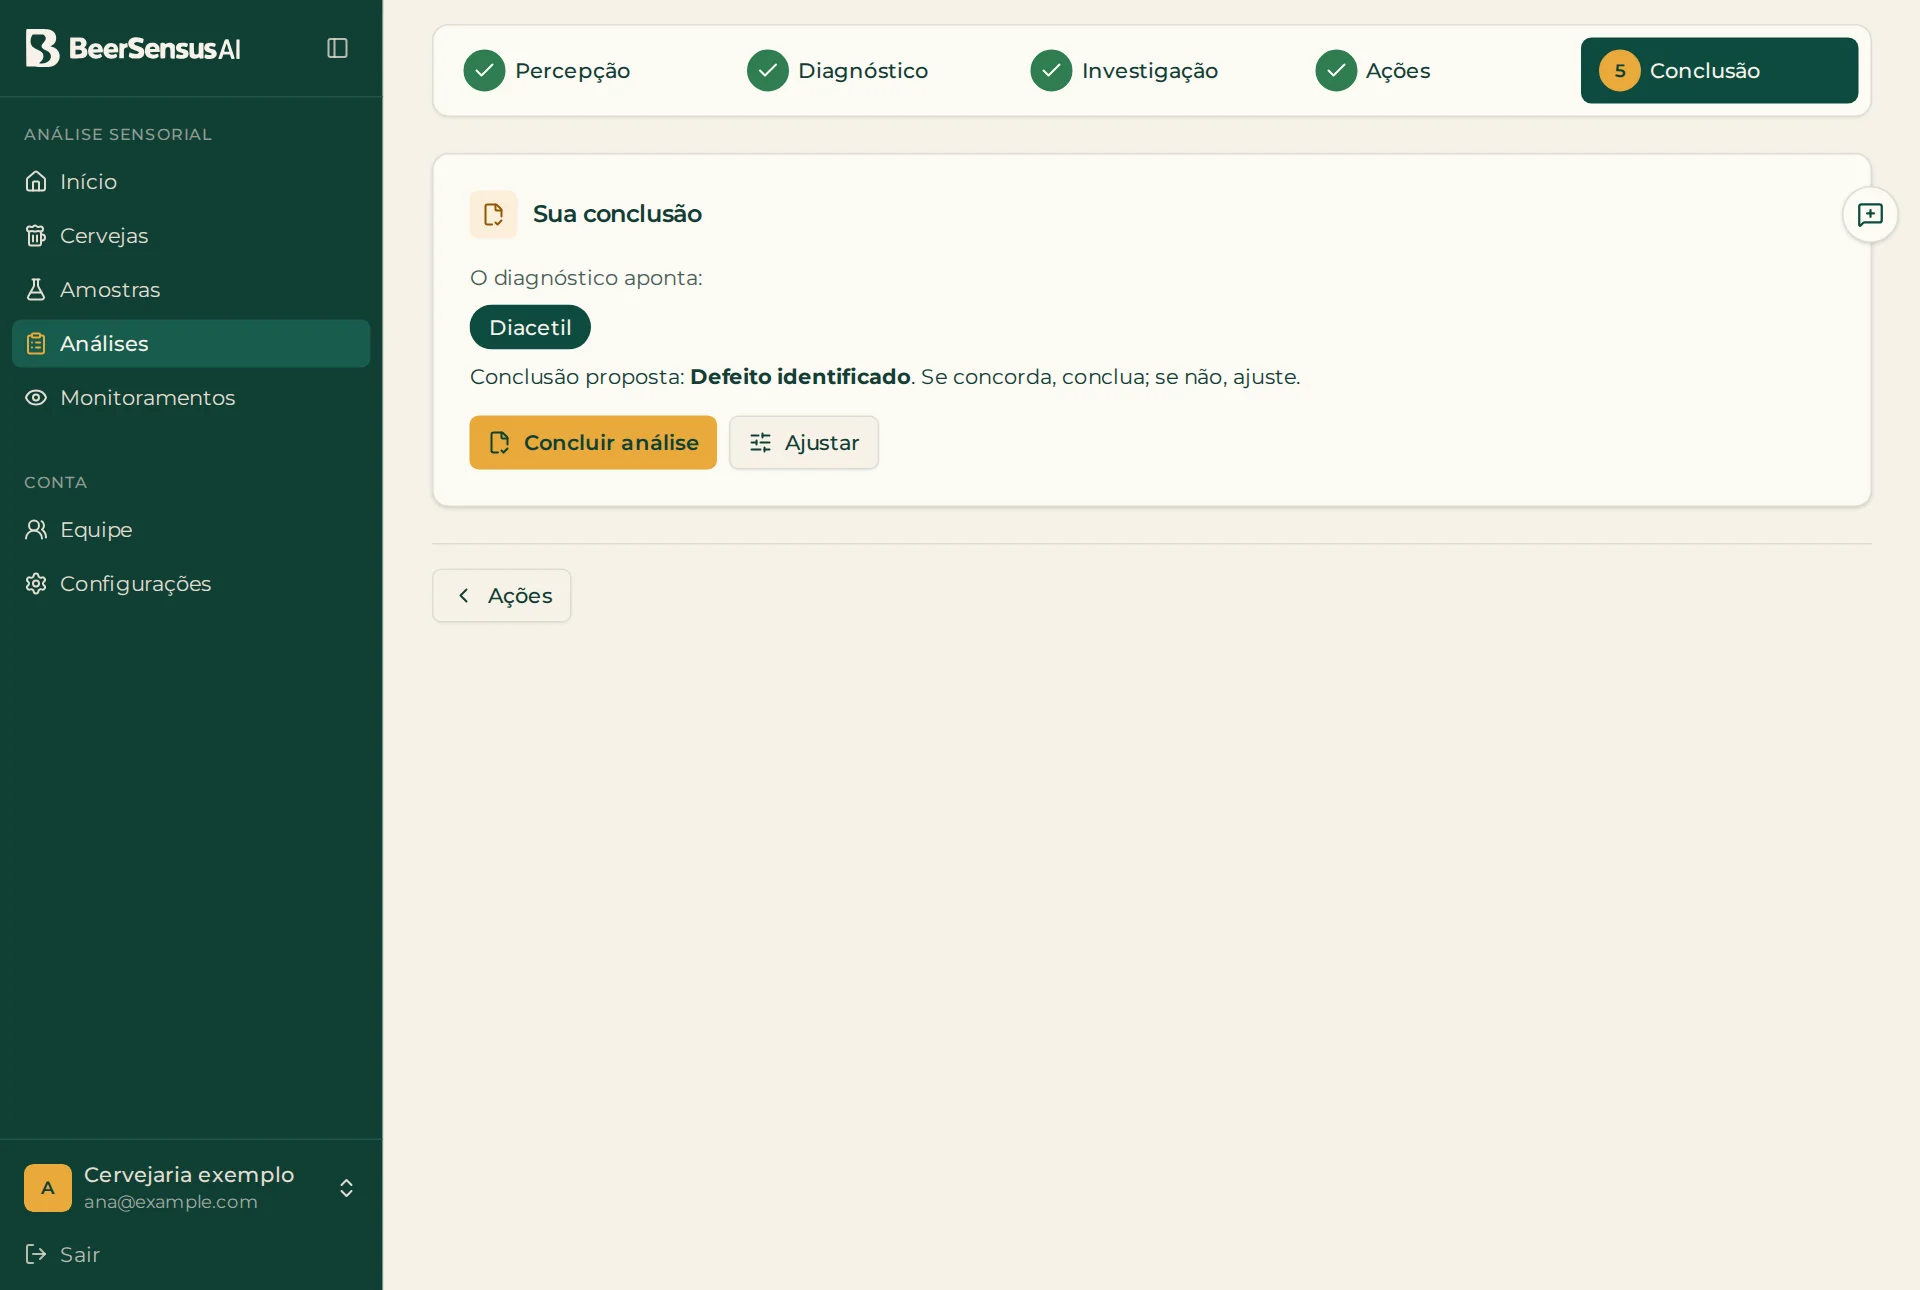Select Análises in the sidebar
Image resolution: width=1920 pixels, height=1290 pixels.
pyautogui.click(x=191, y=343)
